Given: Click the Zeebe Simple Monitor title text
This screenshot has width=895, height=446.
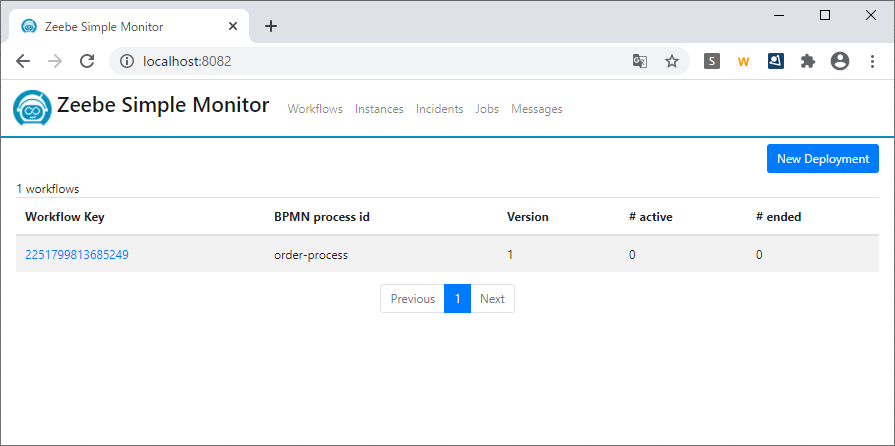Looking at the screenshot, I should pos(163,105).
